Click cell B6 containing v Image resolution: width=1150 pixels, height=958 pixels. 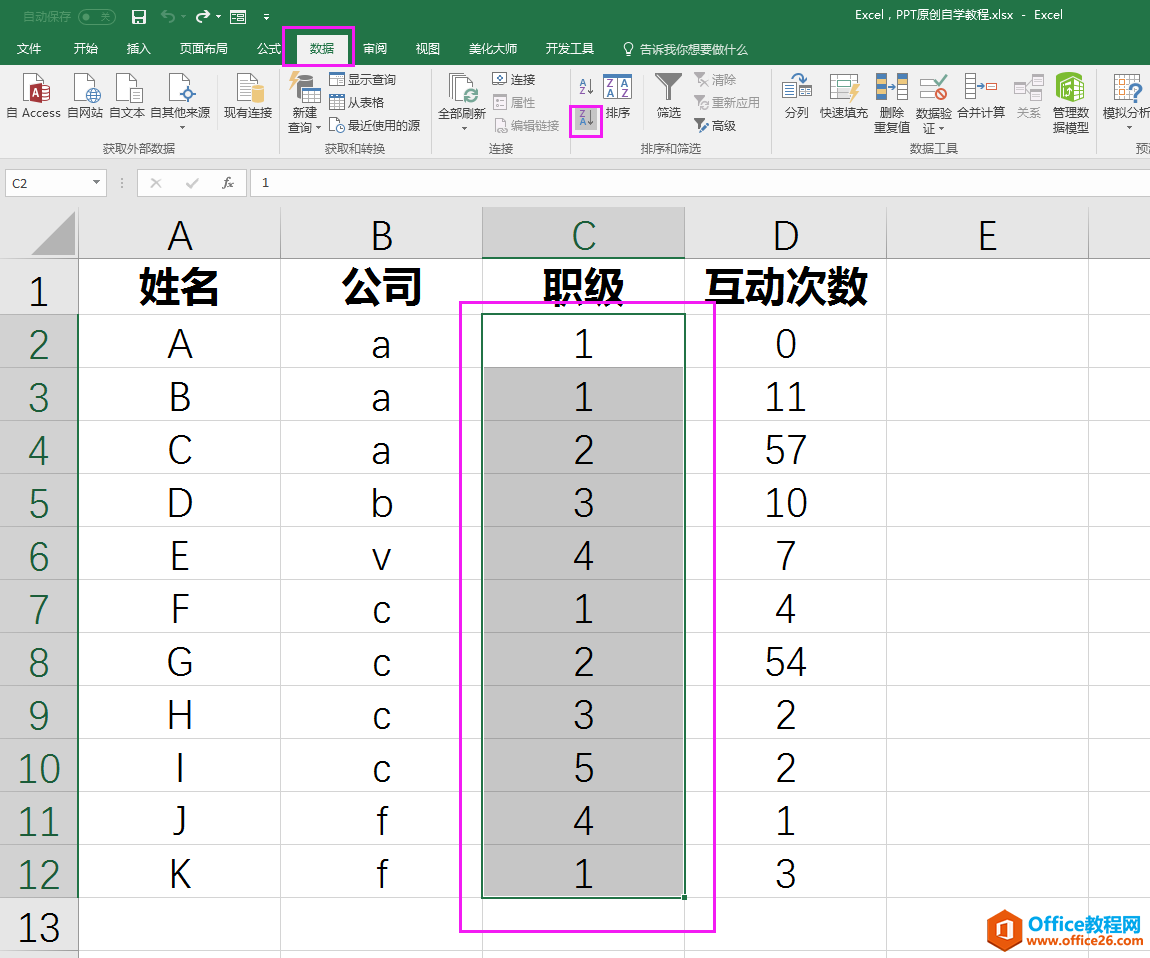tap(381, 554)
